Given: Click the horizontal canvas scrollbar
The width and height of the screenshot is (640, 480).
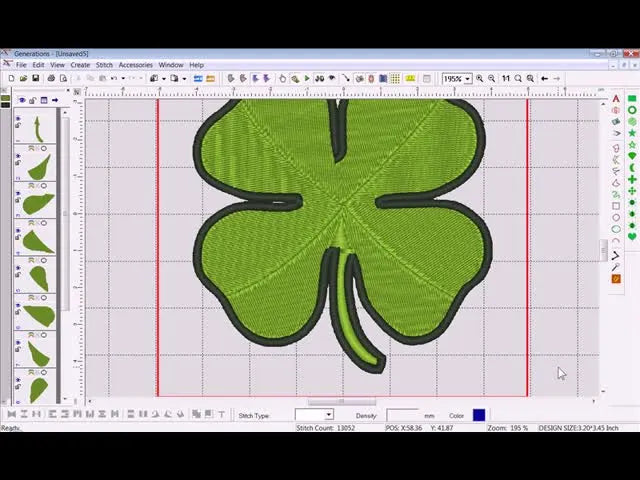Looking at the screenshot, I should point(342,402).
